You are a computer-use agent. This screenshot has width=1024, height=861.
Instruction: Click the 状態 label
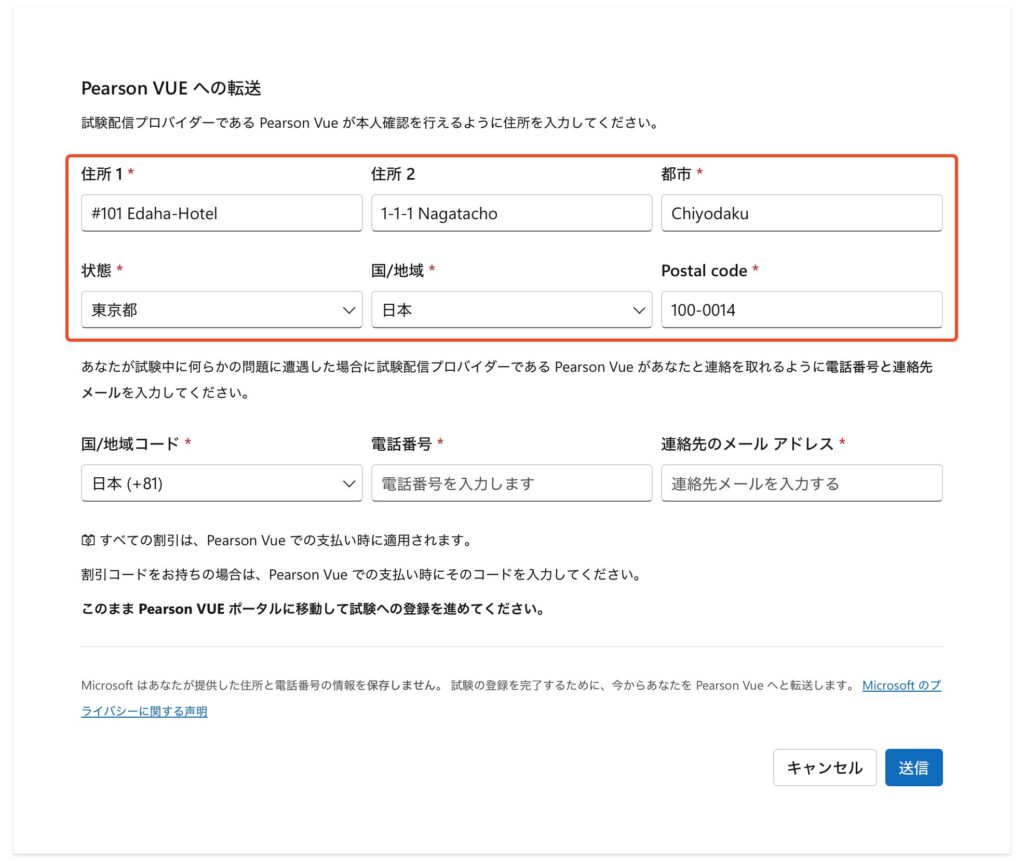(x=96, y=270)
